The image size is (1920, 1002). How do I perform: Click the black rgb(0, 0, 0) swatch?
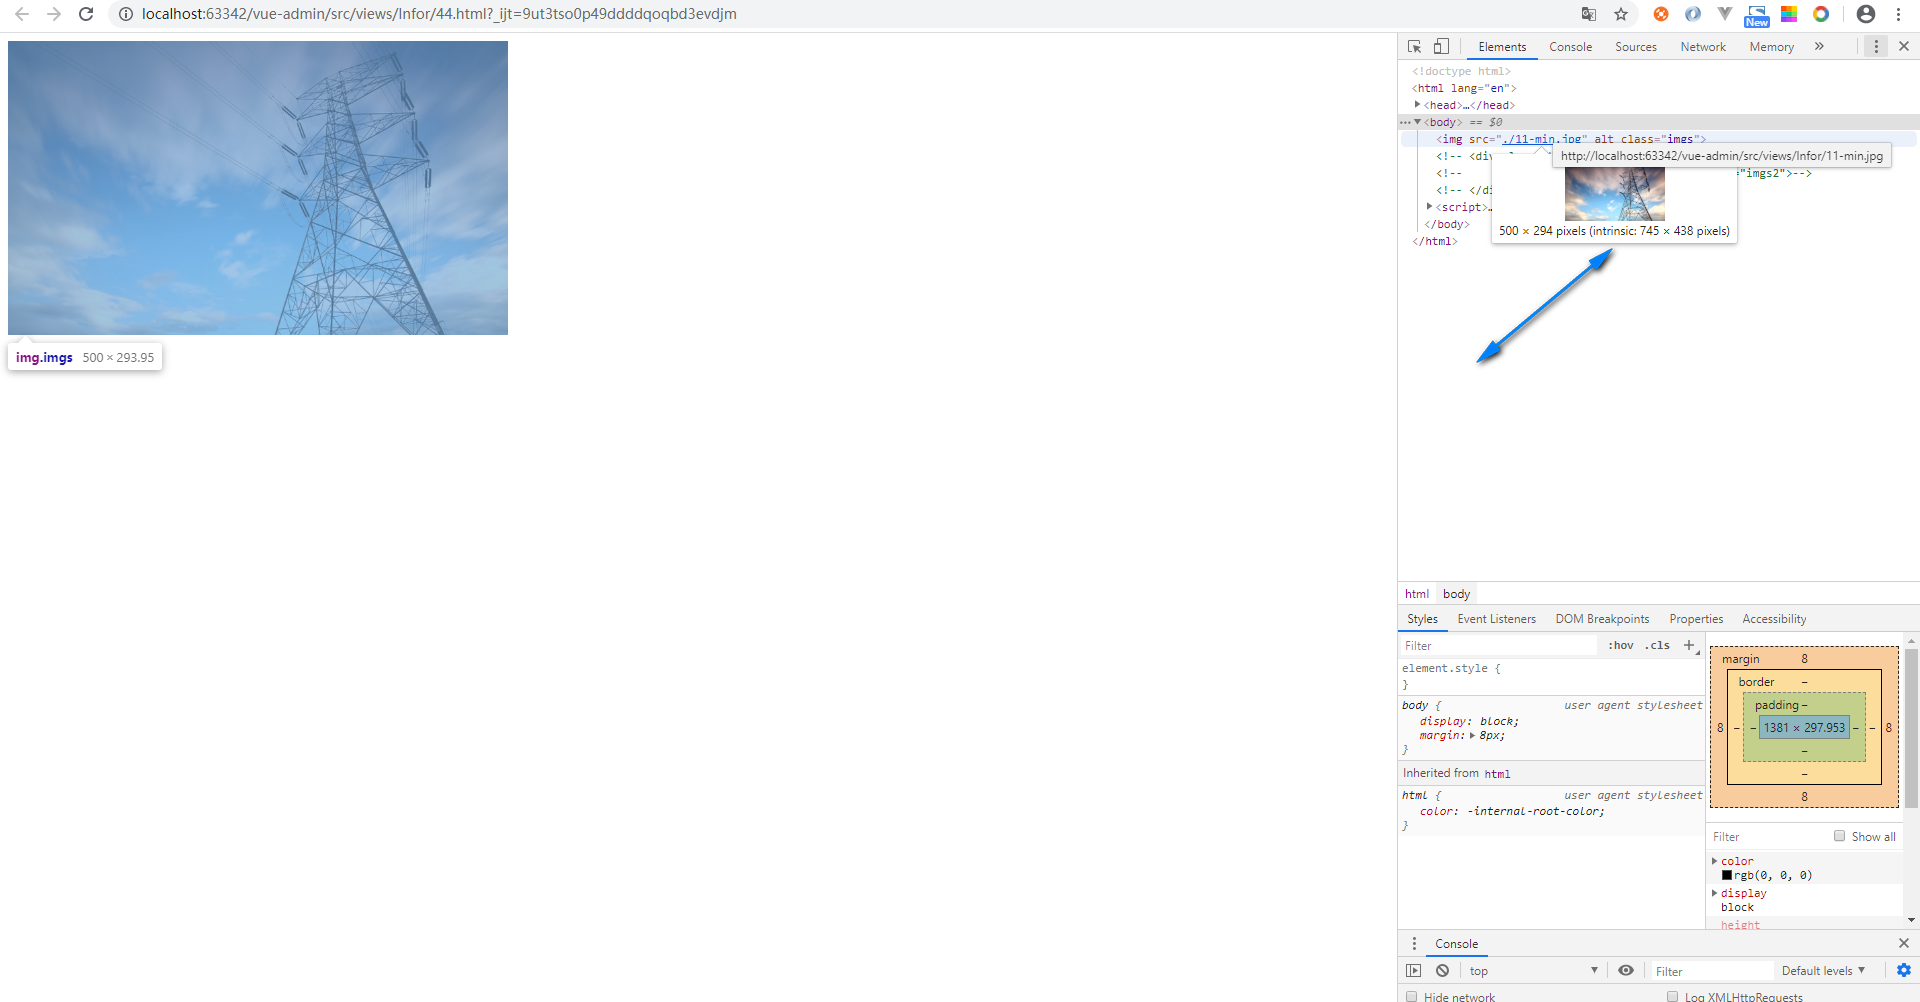(1726, 875)
